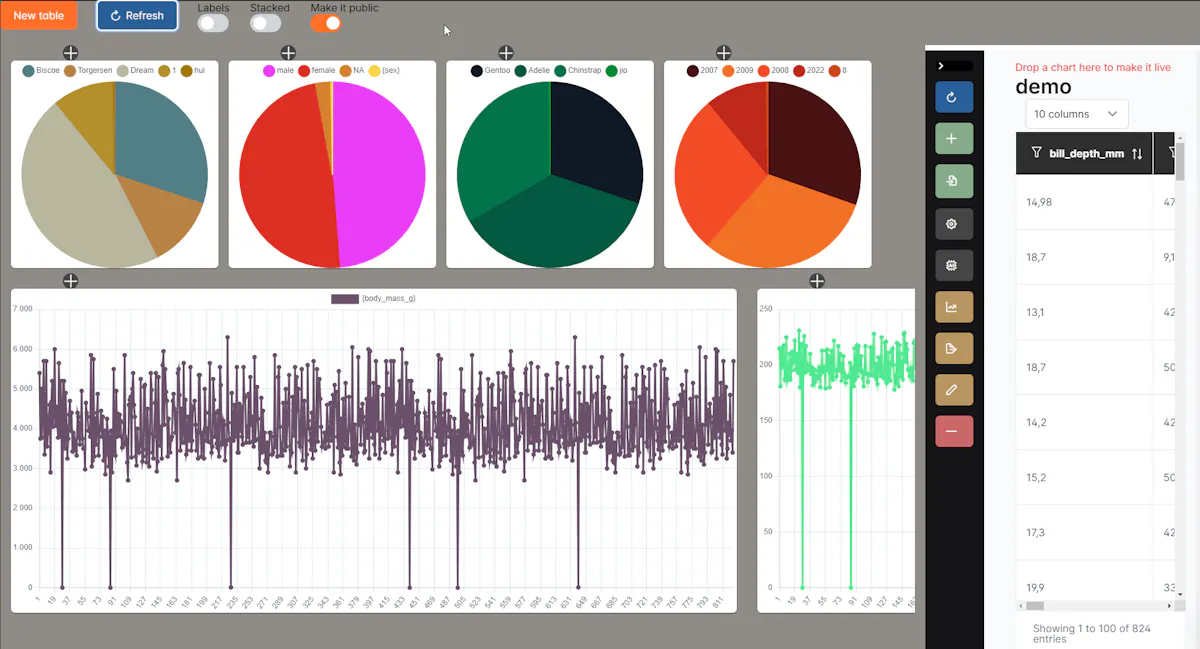The height and width of the screenshot is (649, 1200).
Task: Click the cell with value 14,98
Action: tap(1085, 202)
